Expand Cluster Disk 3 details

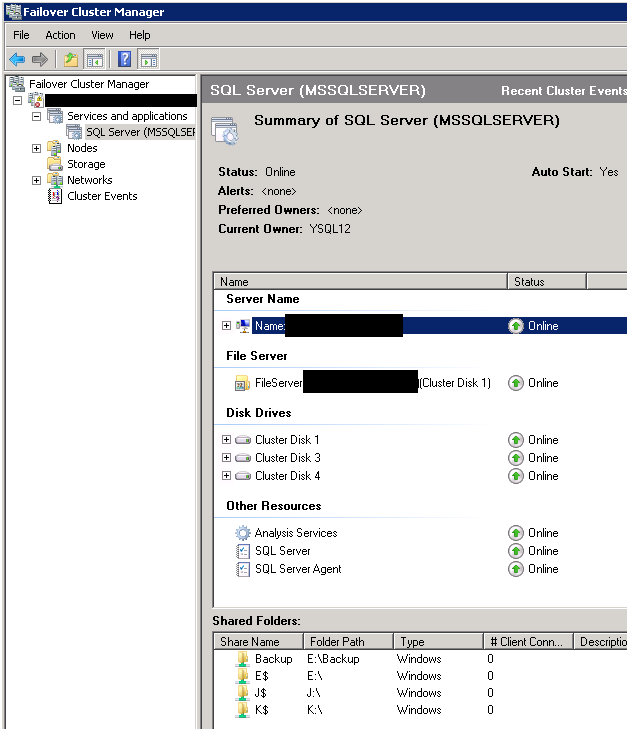tap(227, 458)
